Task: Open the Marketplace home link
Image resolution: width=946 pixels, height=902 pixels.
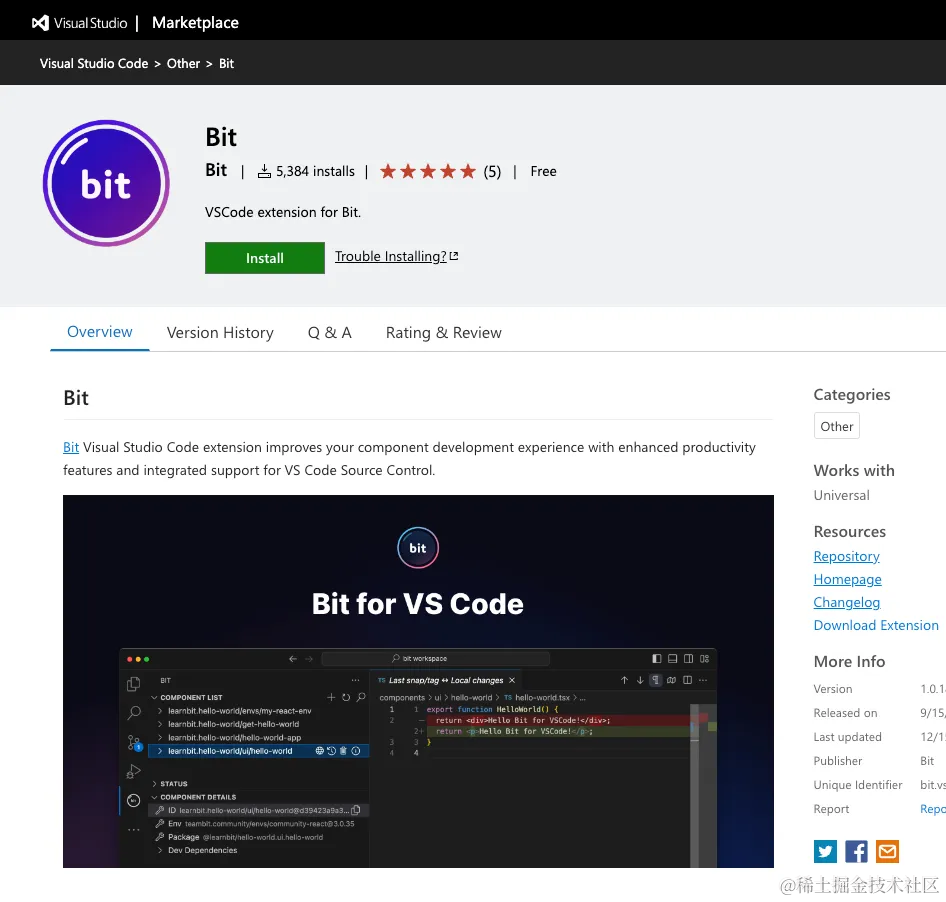Action: point(195,23)
